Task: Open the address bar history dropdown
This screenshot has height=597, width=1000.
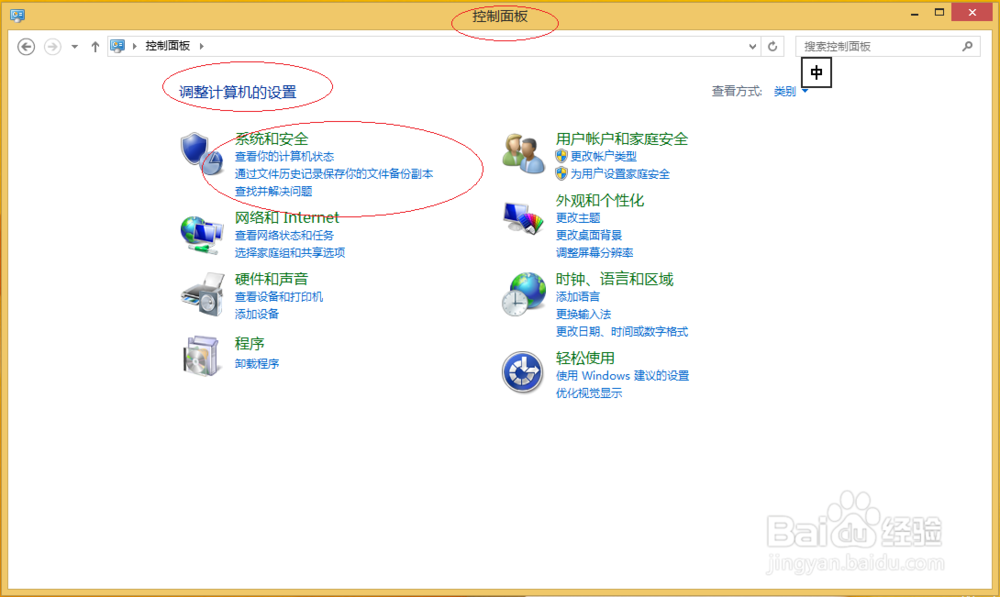Action: point(753,45)
